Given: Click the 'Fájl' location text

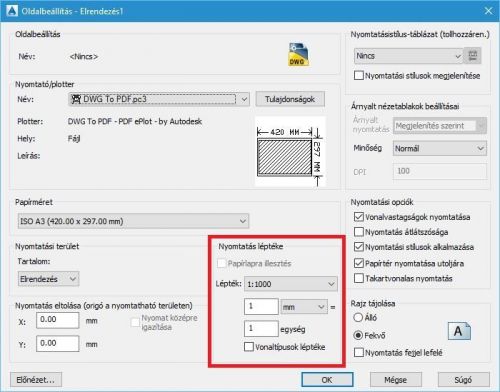Looking at the screenshot, I should [74, 139].
